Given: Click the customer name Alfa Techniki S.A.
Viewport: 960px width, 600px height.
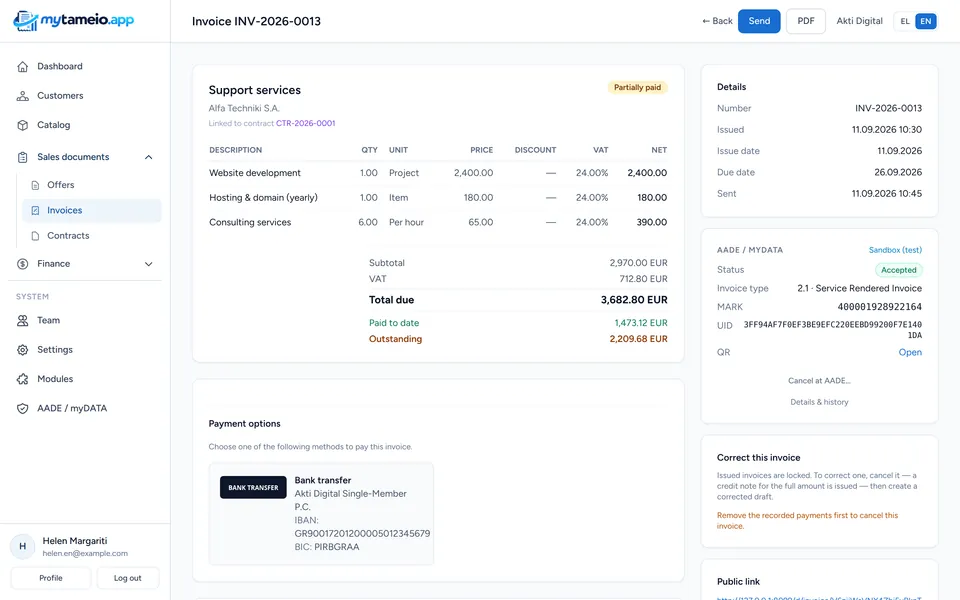Looking at the screenshot, I should (244, 108).
